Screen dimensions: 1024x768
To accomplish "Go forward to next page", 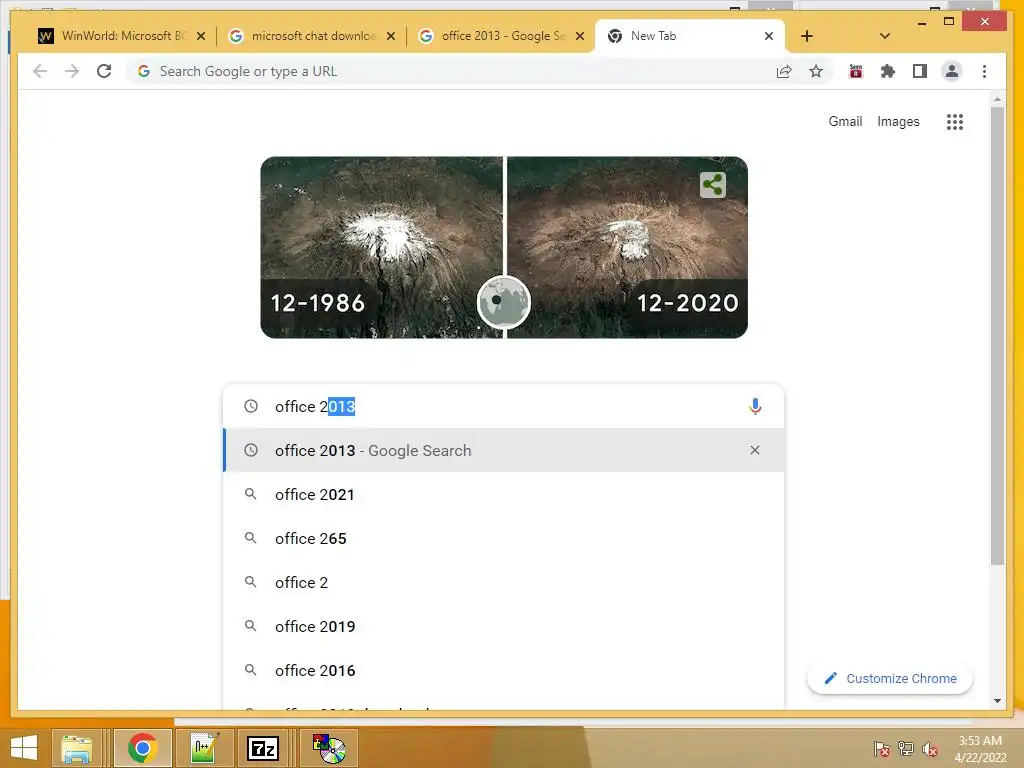I will (72, 71).
